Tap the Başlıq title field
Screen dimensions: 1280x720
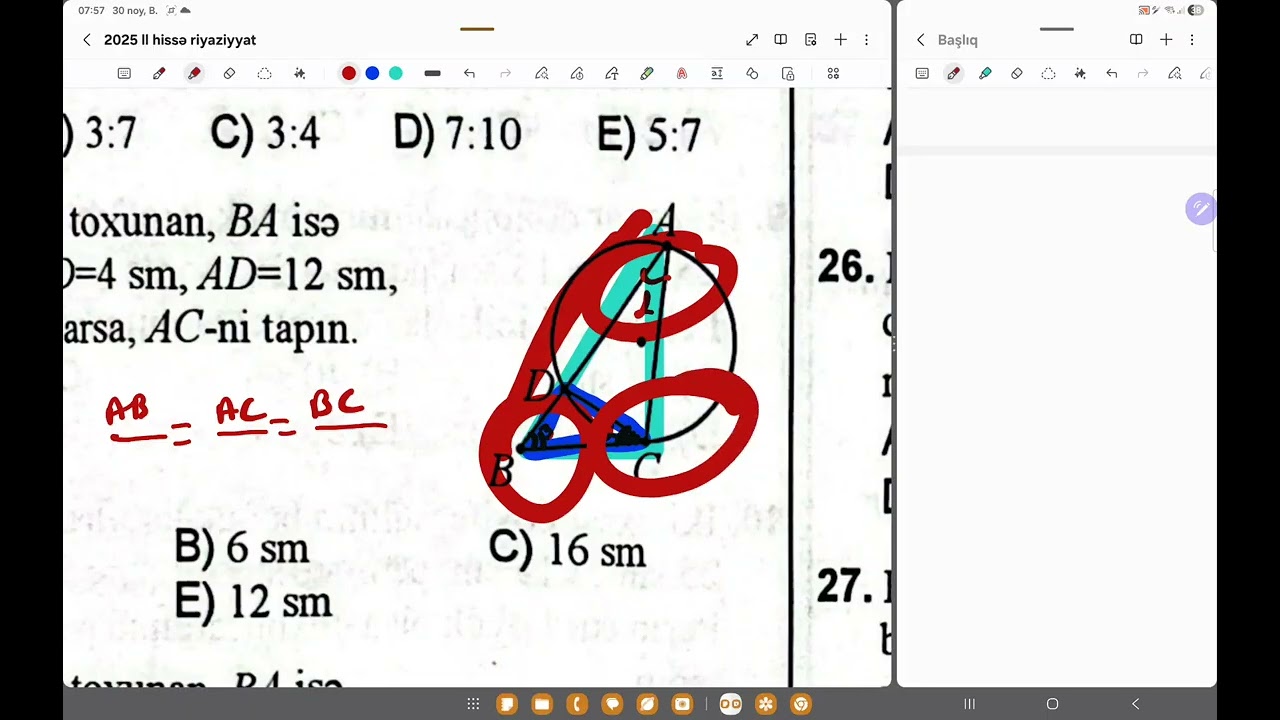[x=958, y=40]
